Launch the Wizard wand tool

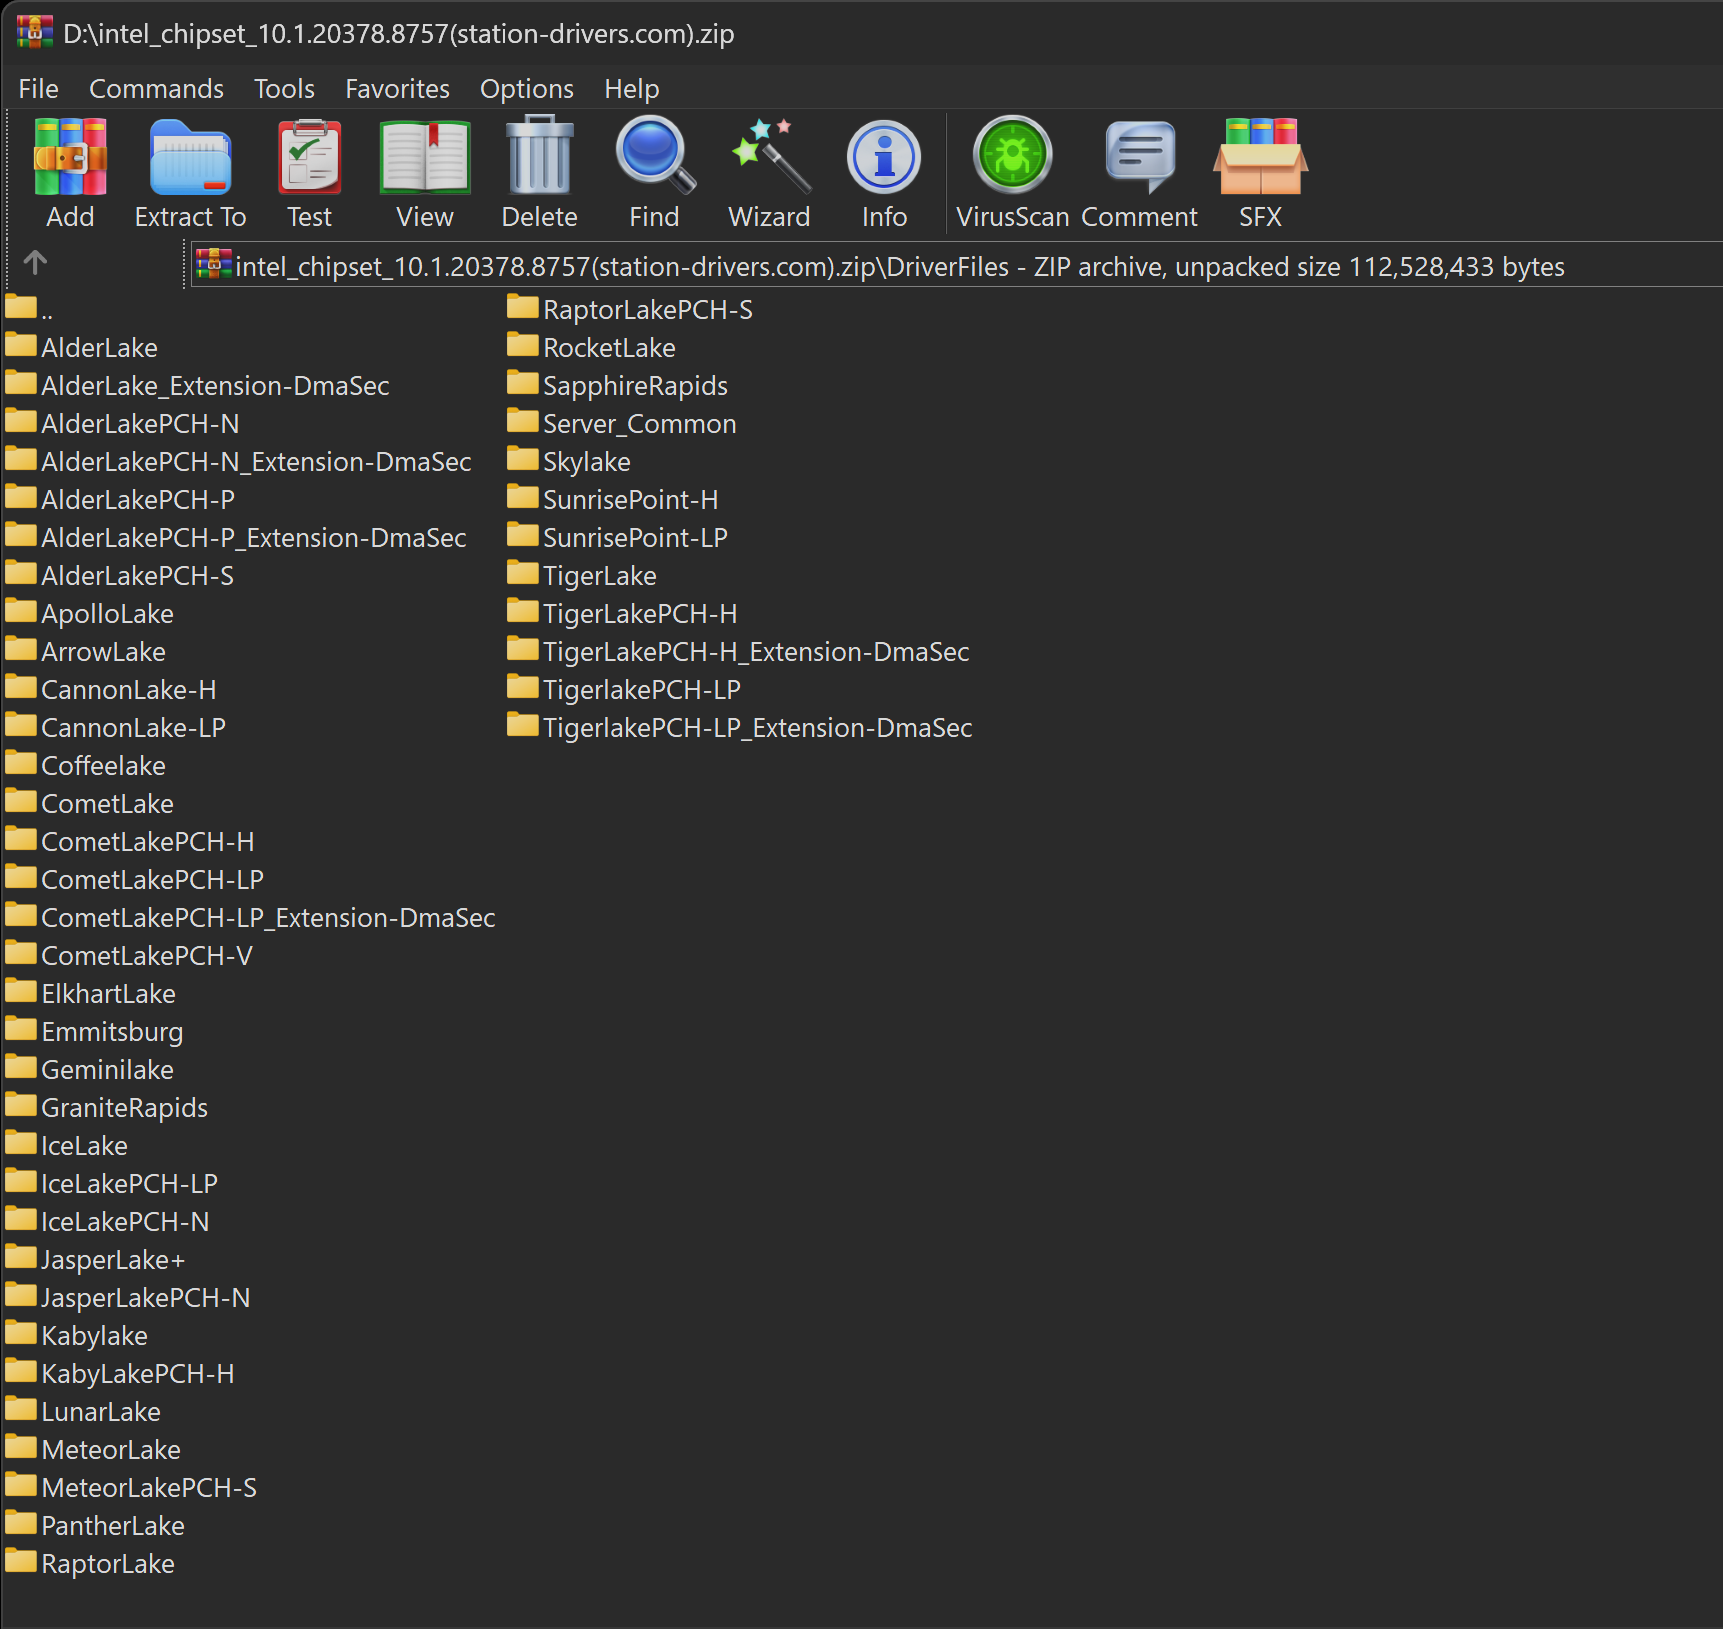point(769,173)
